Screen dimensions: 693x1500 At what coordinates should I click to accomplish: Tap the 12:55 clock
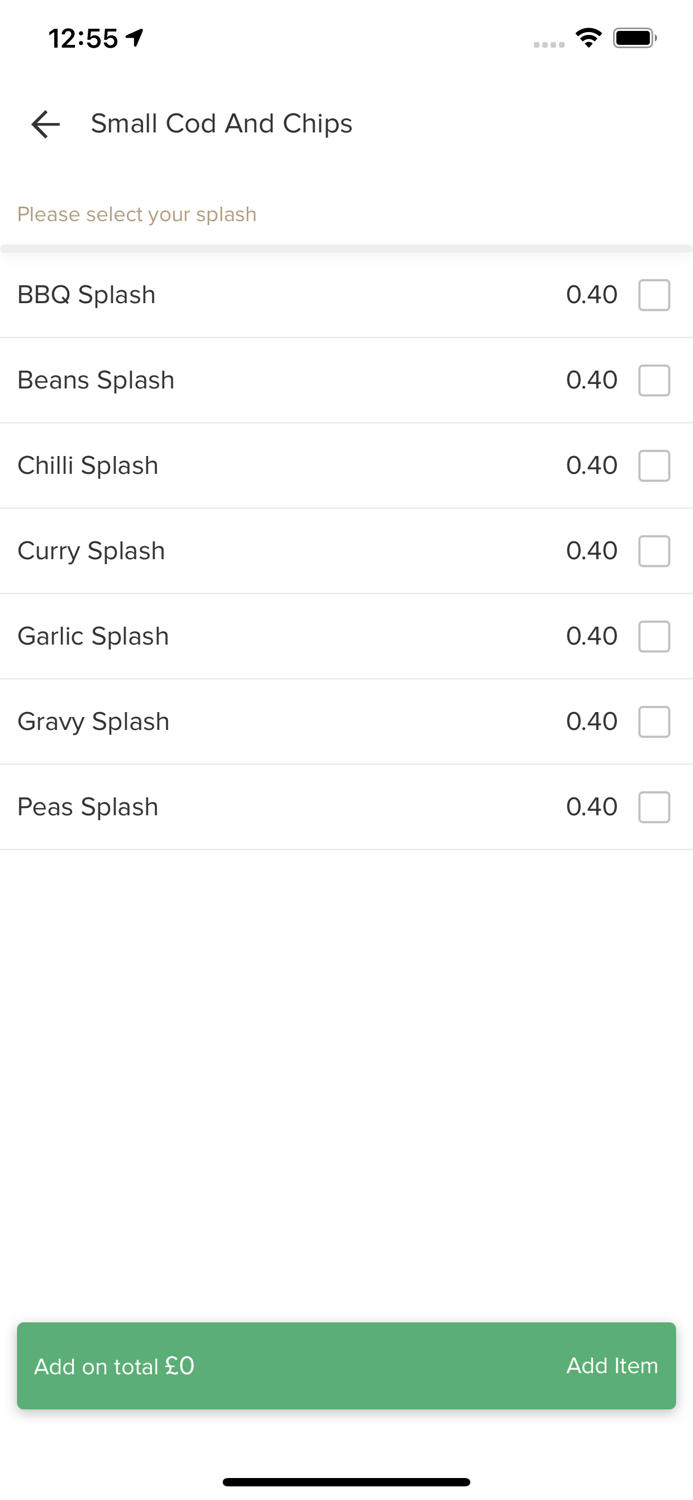[x=83, y=38]
